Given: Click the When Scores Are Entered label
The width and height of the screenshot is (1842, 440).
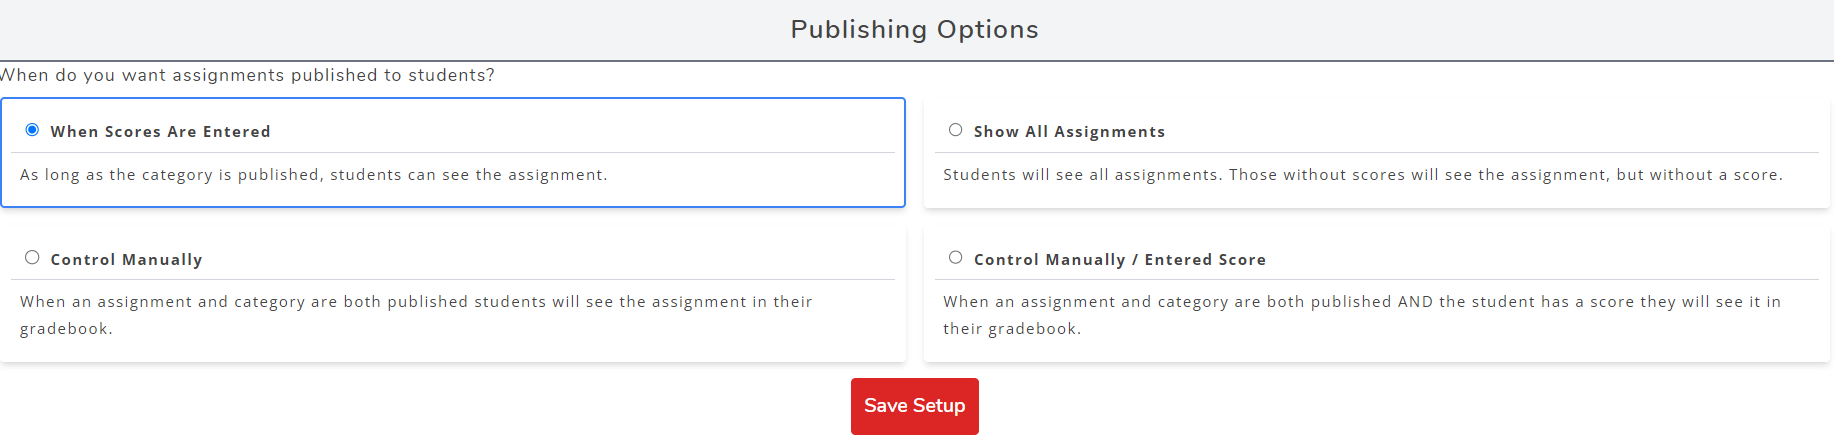Looking at the screenshot, I should (x=160, y=132).
